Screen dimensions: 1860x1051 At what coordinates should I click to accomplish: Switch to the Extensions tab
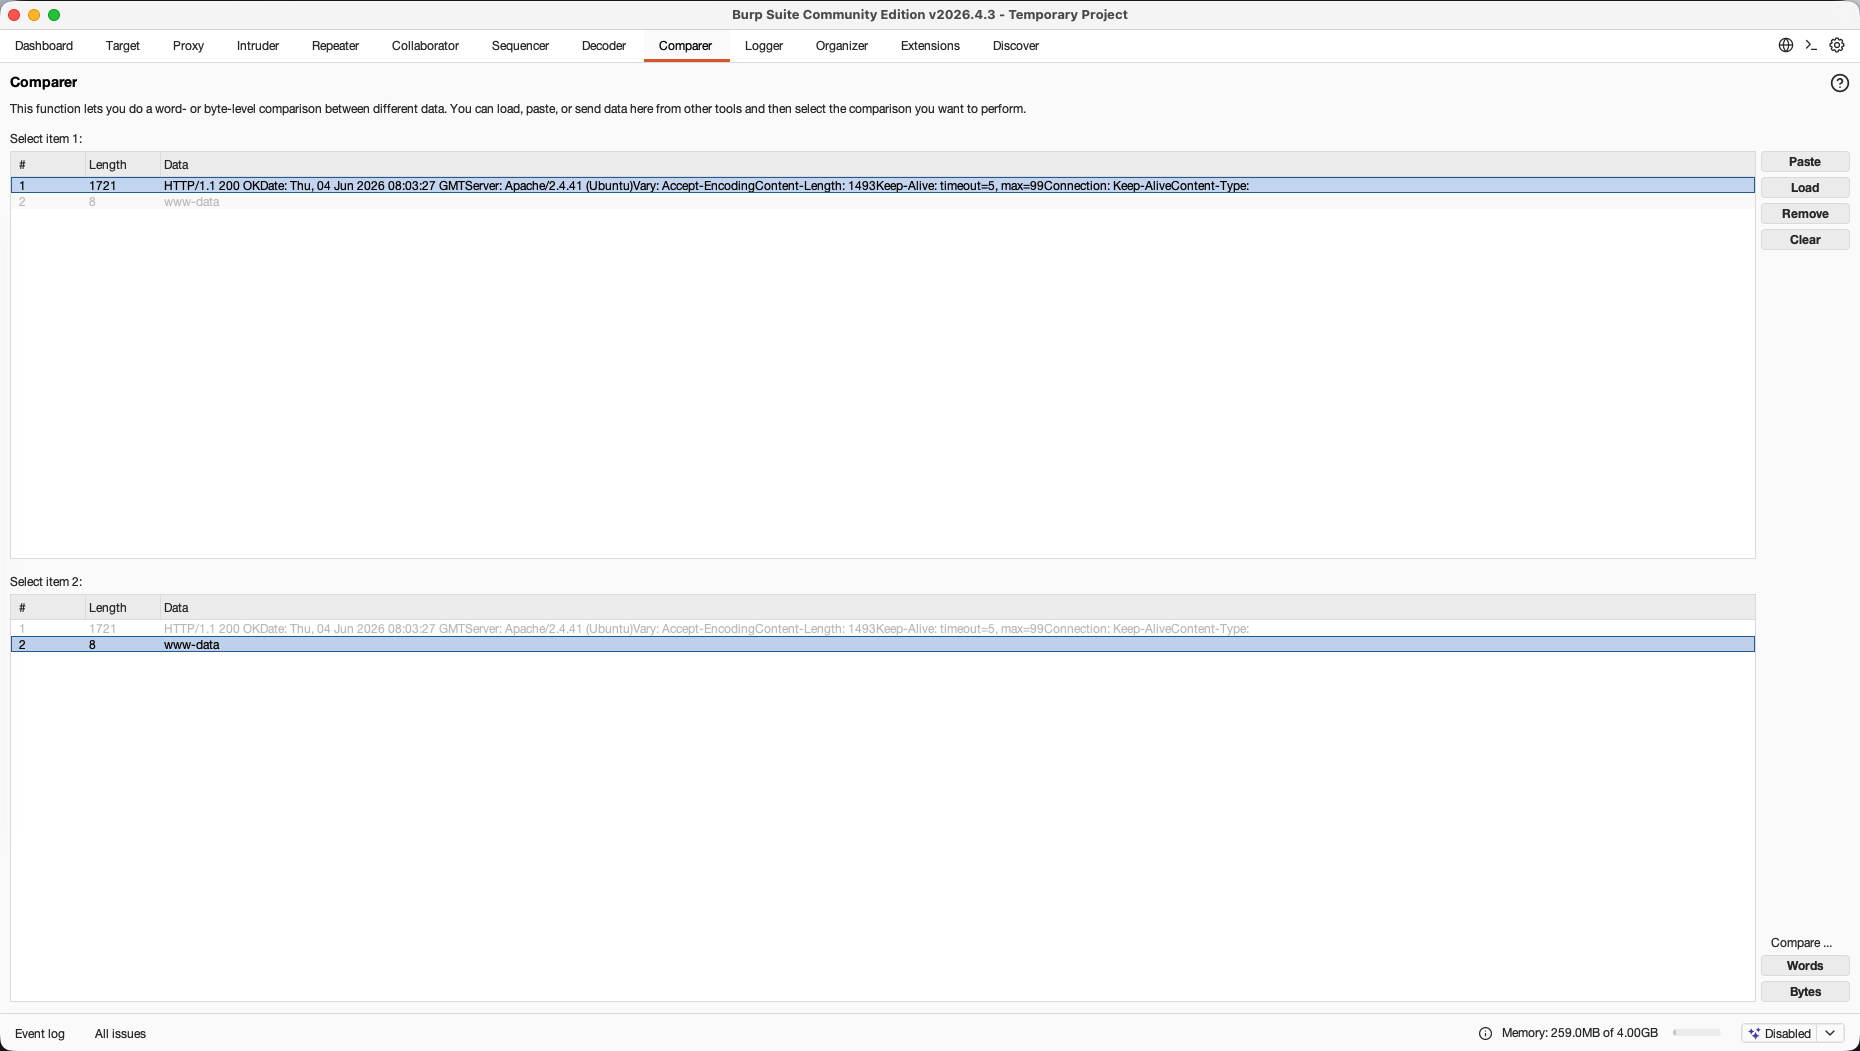point(930,46)
